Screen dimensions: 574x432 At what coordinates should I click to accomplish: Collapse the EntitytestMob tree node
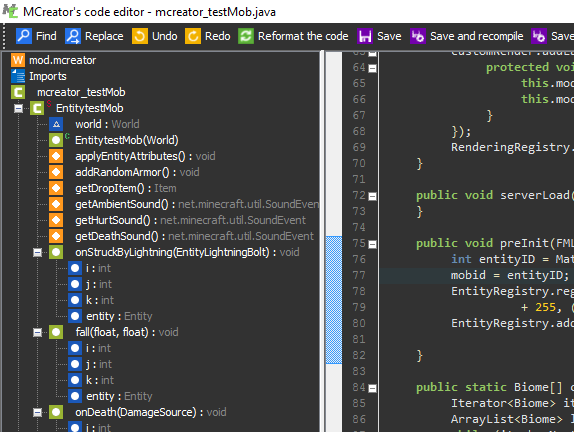[x=18, y=108]
